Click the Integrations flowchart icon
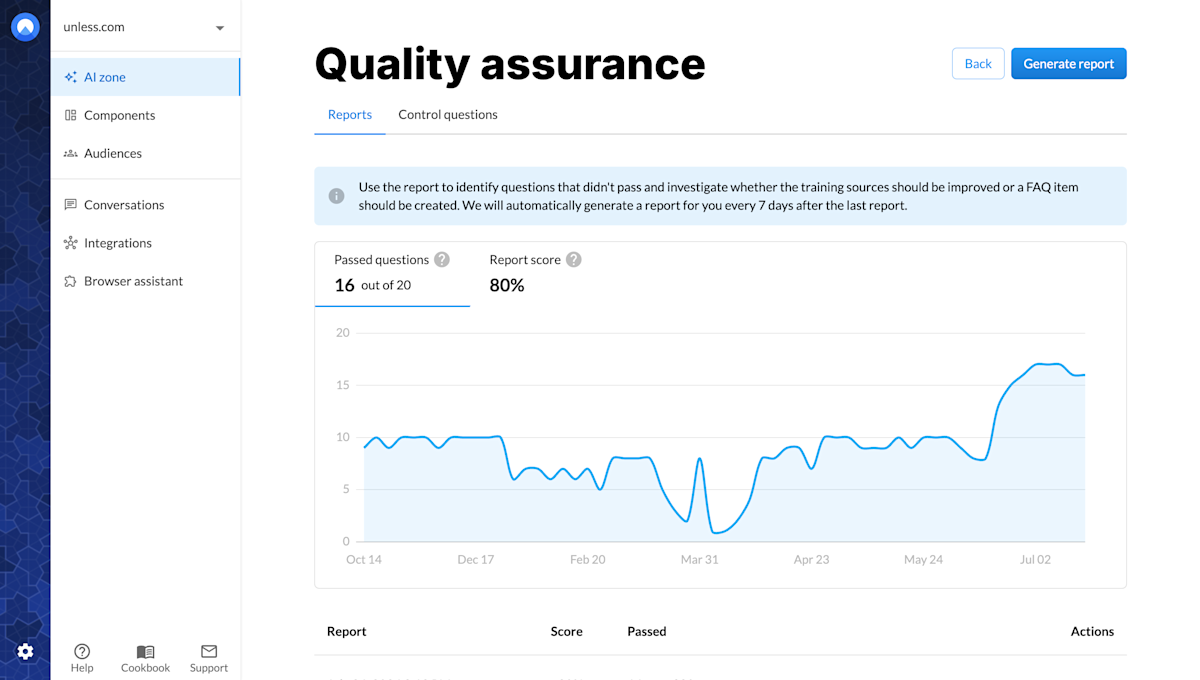 [x=70, y=242]
